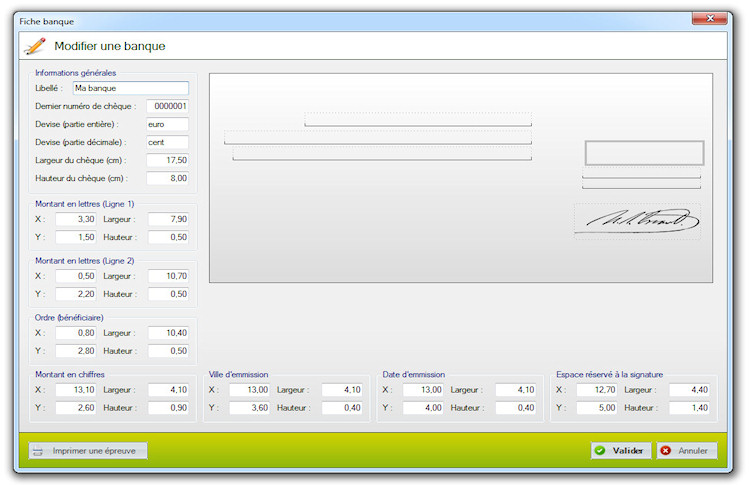Click the Informations générales group title
Image resolution: width=750 pixels, height=485 pixels.
76,73
